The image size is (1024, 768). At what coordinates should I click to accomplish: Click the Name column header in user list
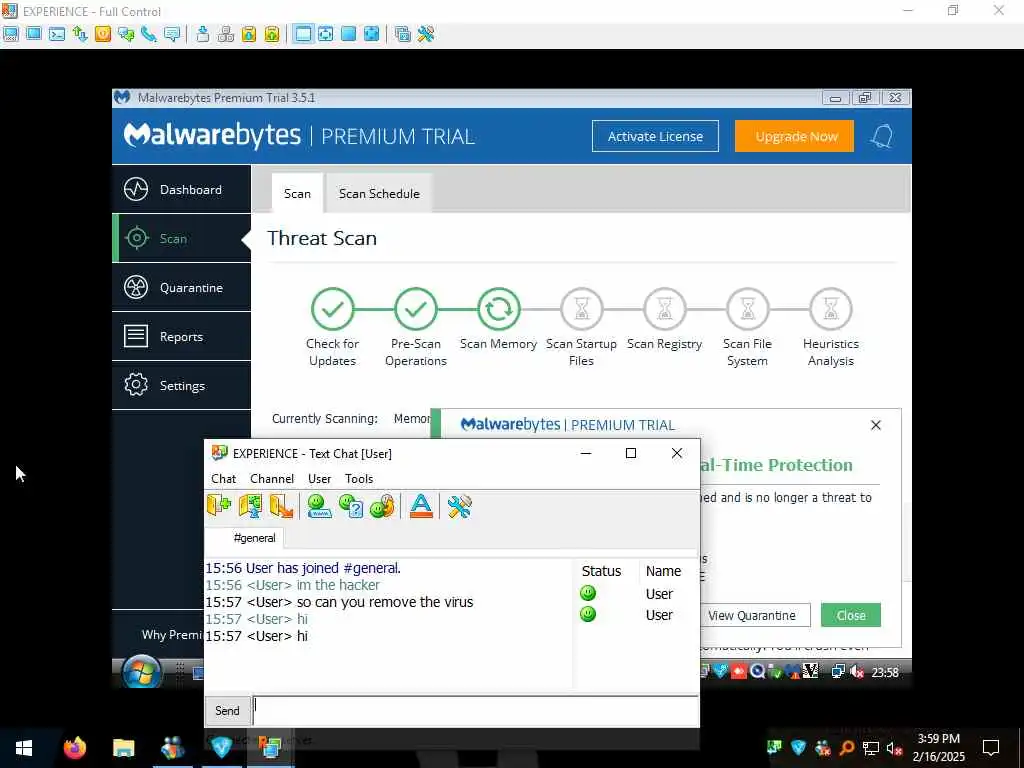pyautogui.click(x=663, y=571)
